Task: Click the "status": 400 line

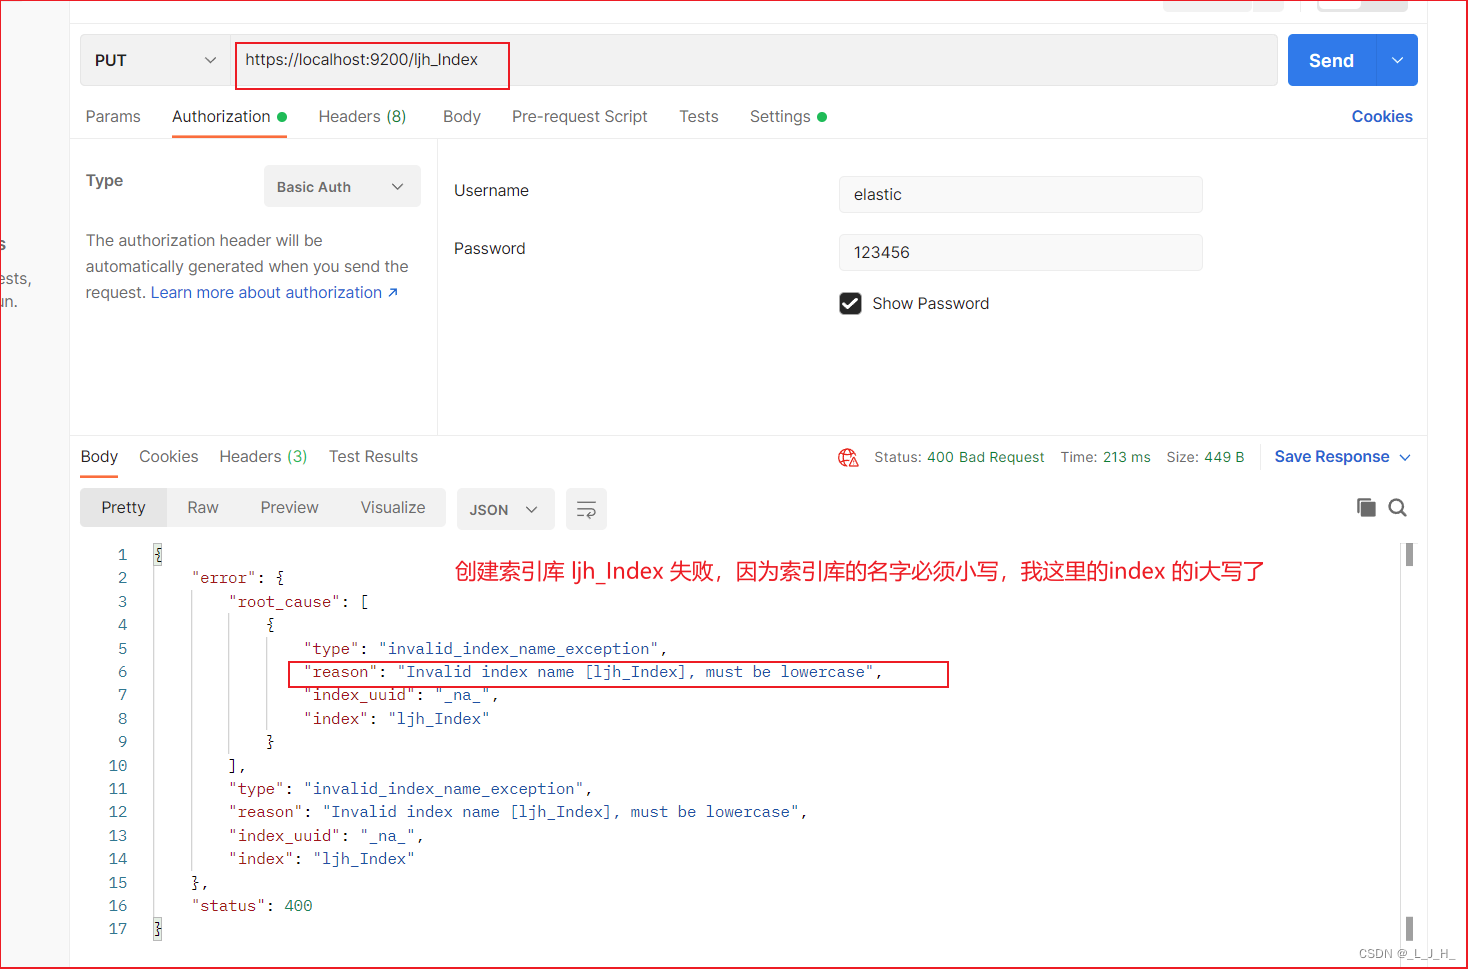Action: coord(252,906)
